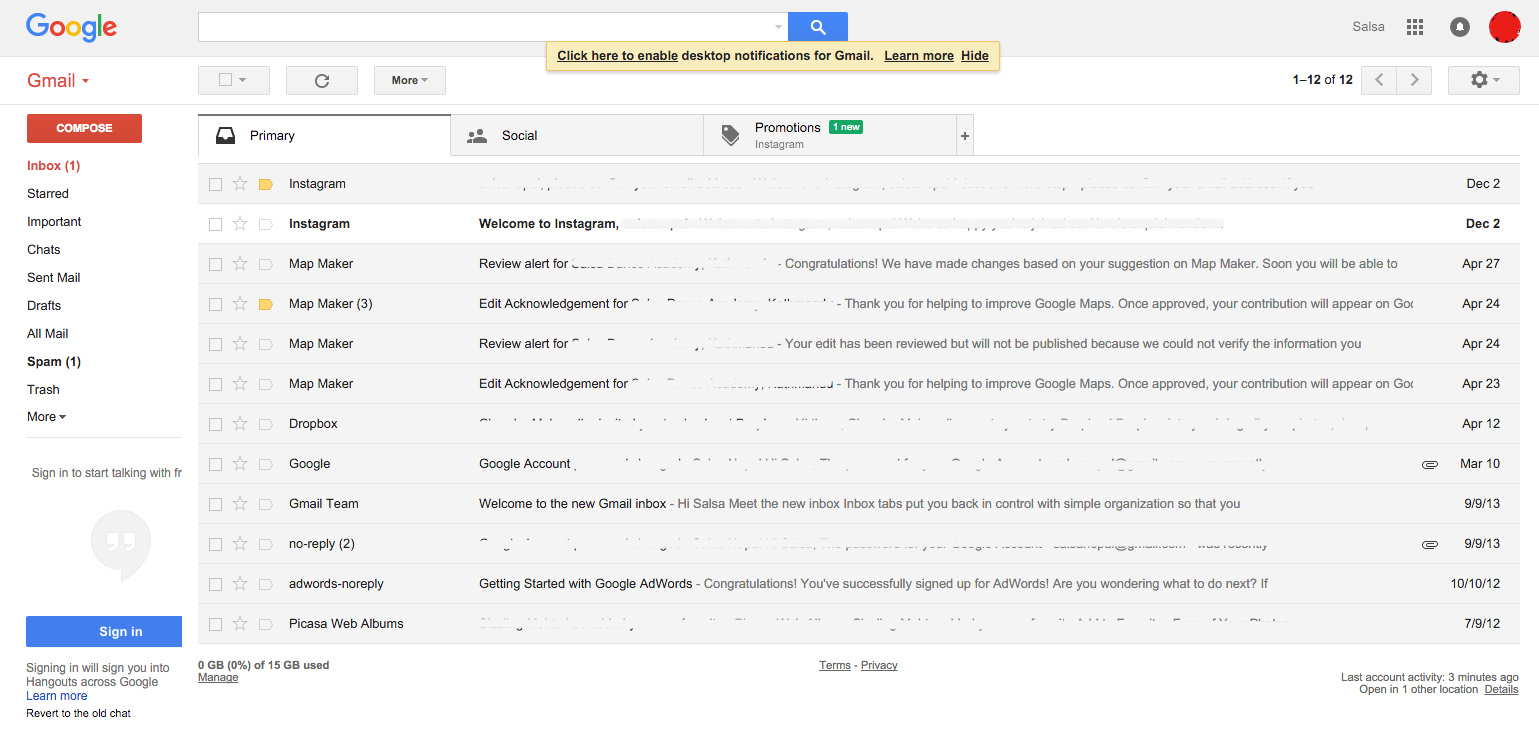Viewport: 1539px width, 746px height.
Task: Open the More actions dropdown in toolbar
Action: pos(410,80)
